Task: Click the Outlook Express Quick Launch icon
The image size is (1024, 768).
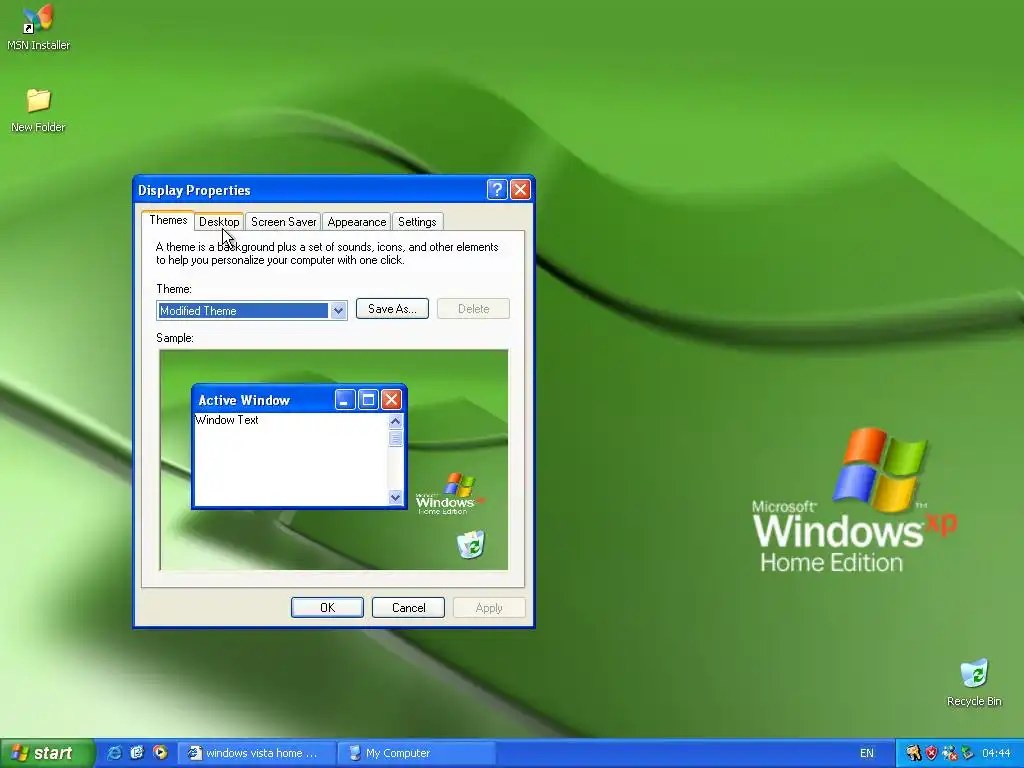Action: tap(137, 753)
